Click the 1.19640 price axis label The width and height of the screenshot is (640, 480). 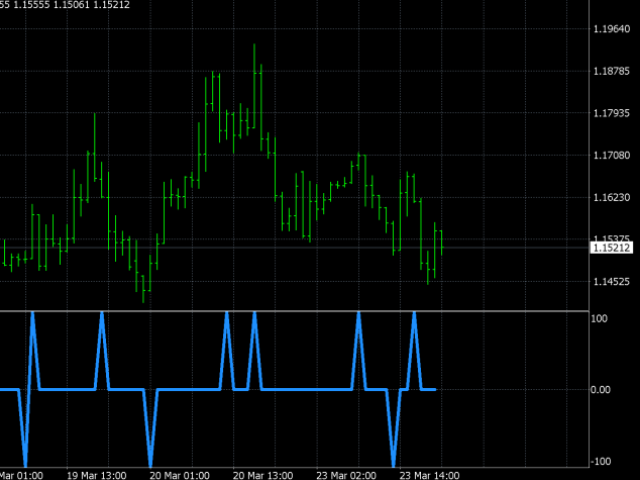[611, 29]
